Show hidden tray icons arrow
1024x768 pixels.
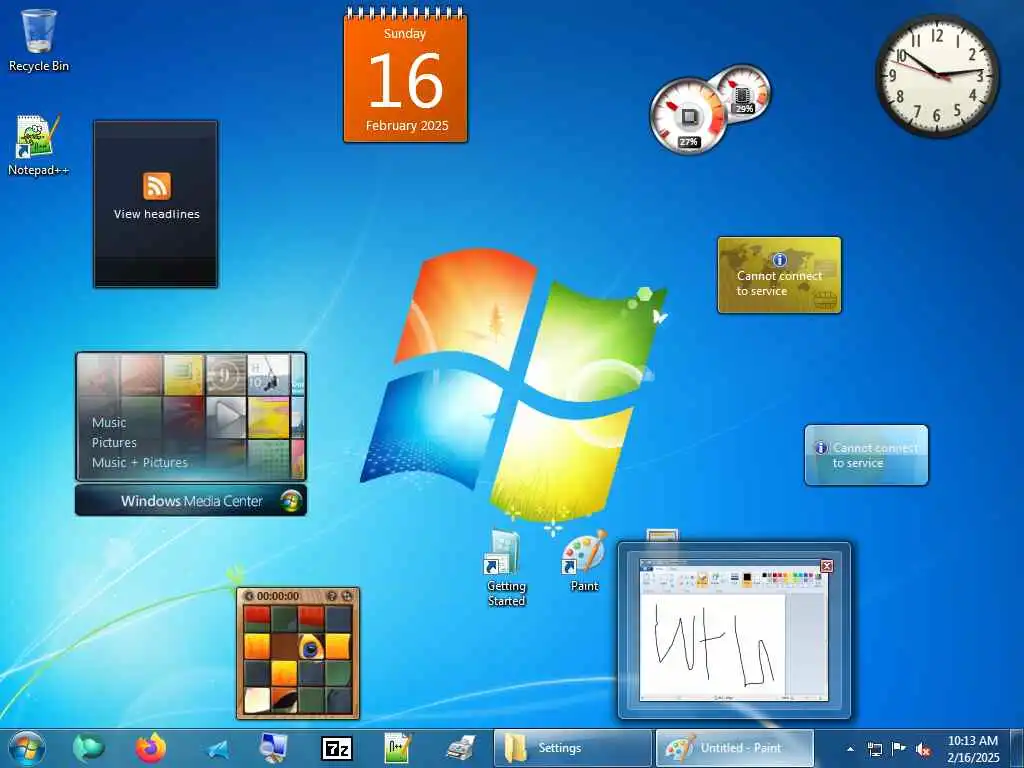coord(850,749)
